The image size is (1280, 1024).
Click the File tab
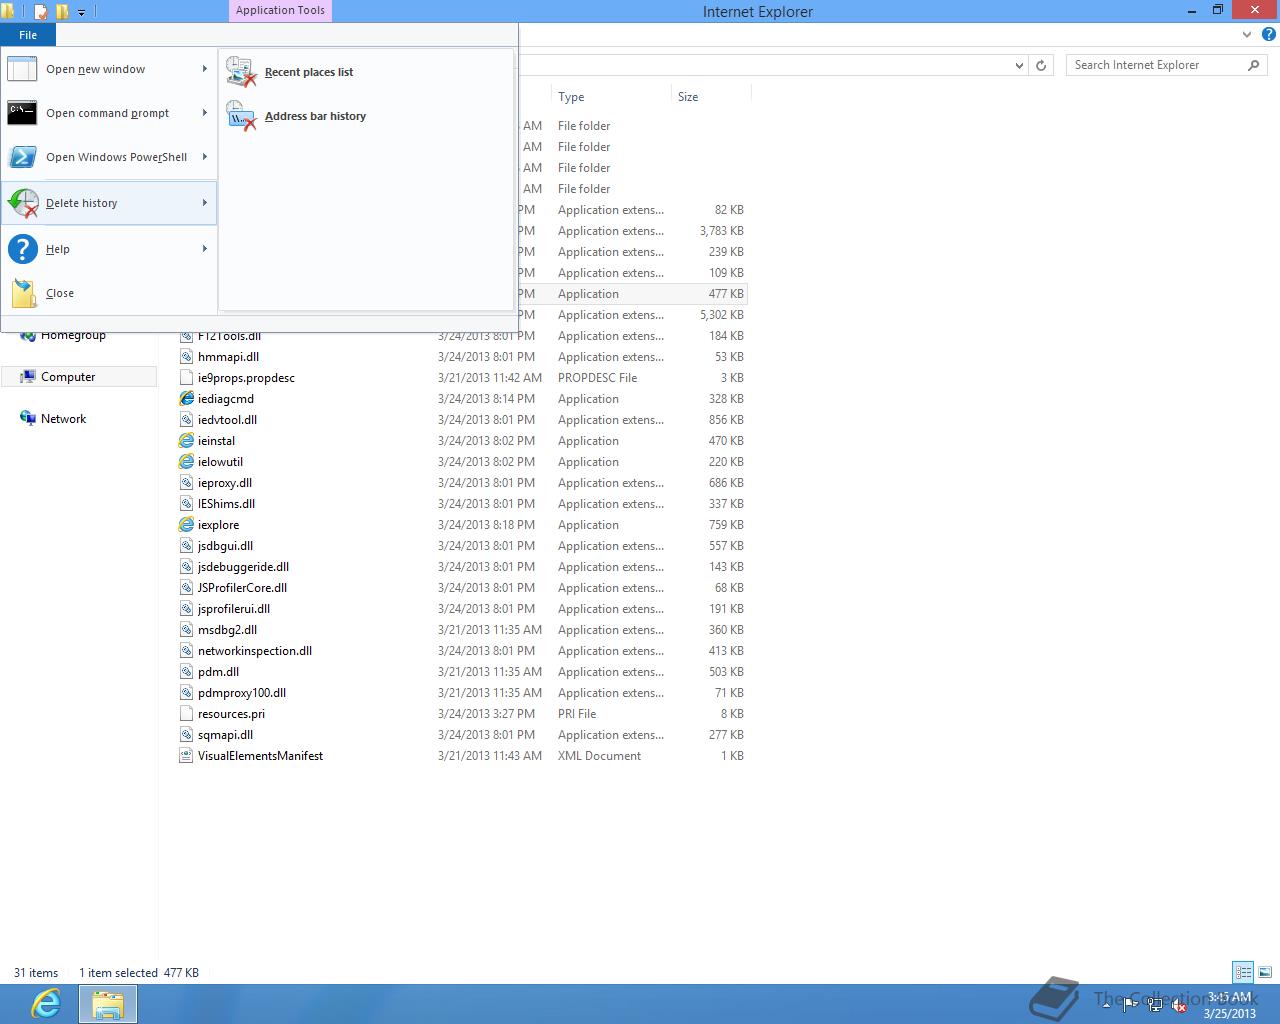click(x=28, y=35)
